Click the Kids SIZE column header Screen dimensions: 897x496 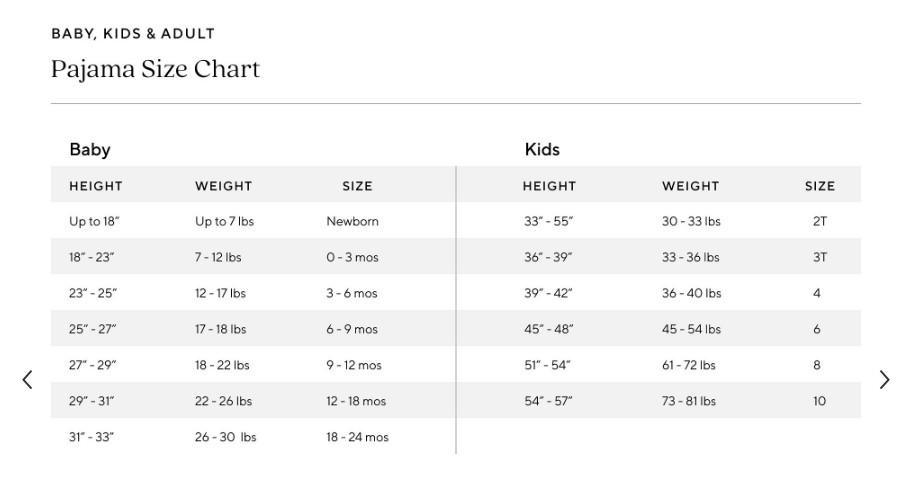click(x=820, y=186)
